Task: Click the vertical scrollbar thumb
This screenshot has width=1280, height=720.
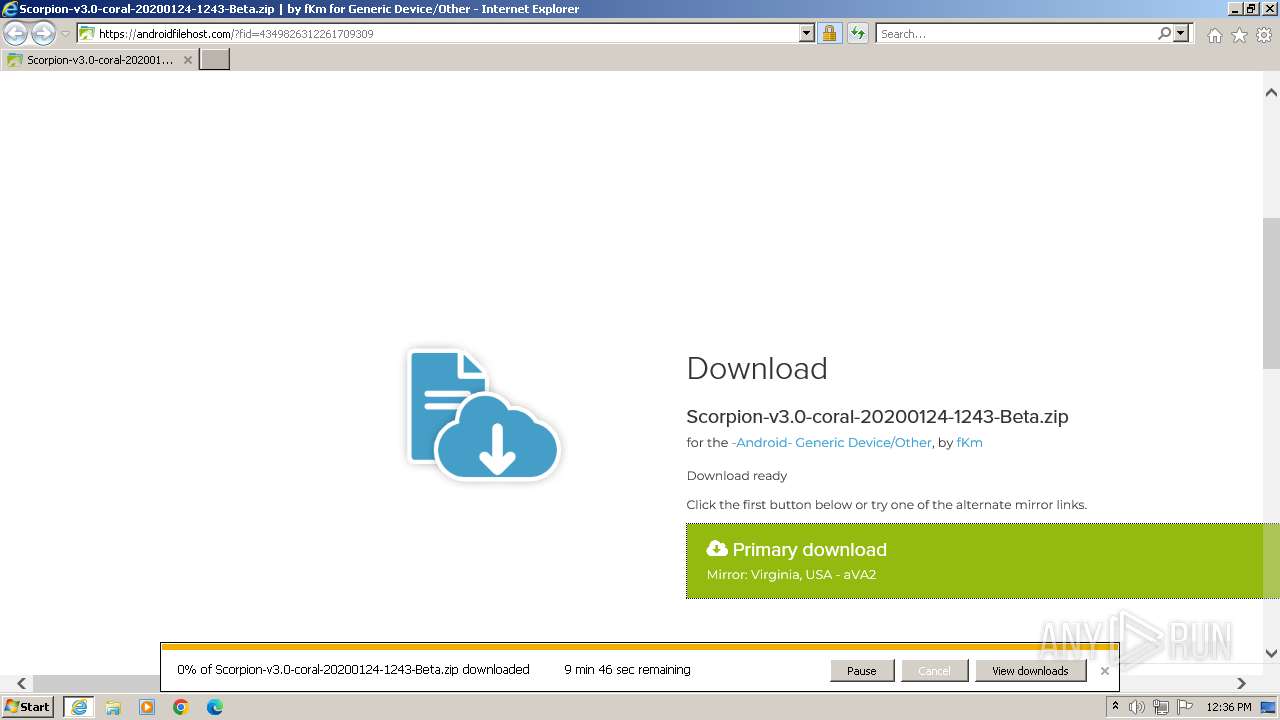Action: pyautogui.click(x=1271, y=293)
